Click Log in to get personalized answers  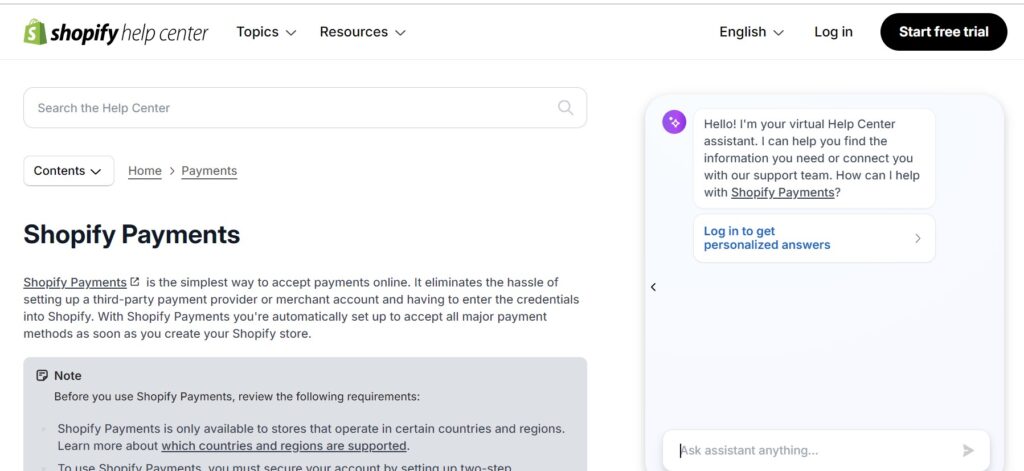pos(814,238)
